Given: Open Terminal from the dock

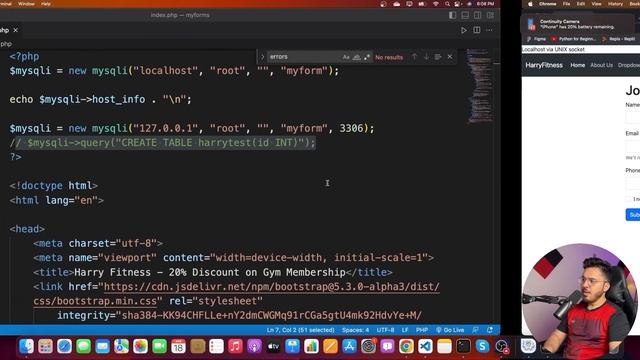Looking at the screenshot, I should (463, 347).
